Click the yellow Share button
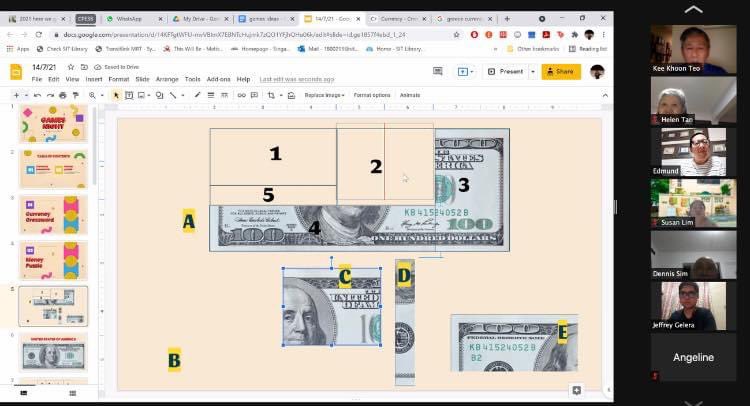 (561, 72)
